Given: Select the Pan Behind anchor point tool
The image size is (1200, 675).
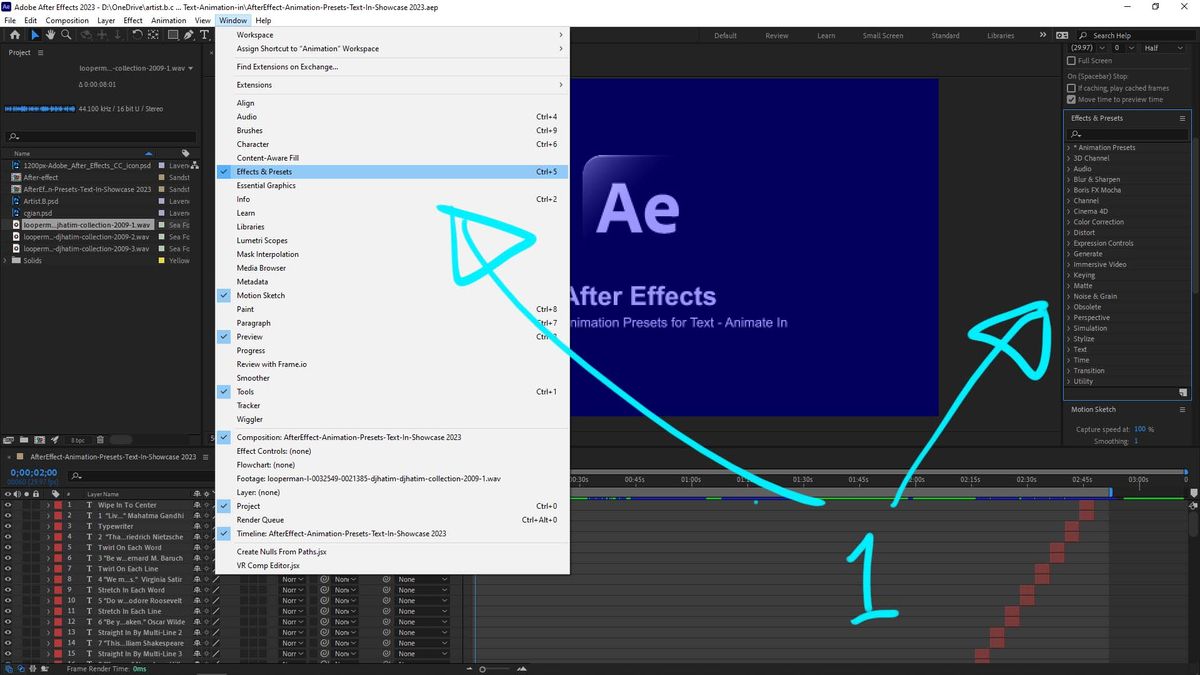Looking at the screenshot, I should click(151, 34).
